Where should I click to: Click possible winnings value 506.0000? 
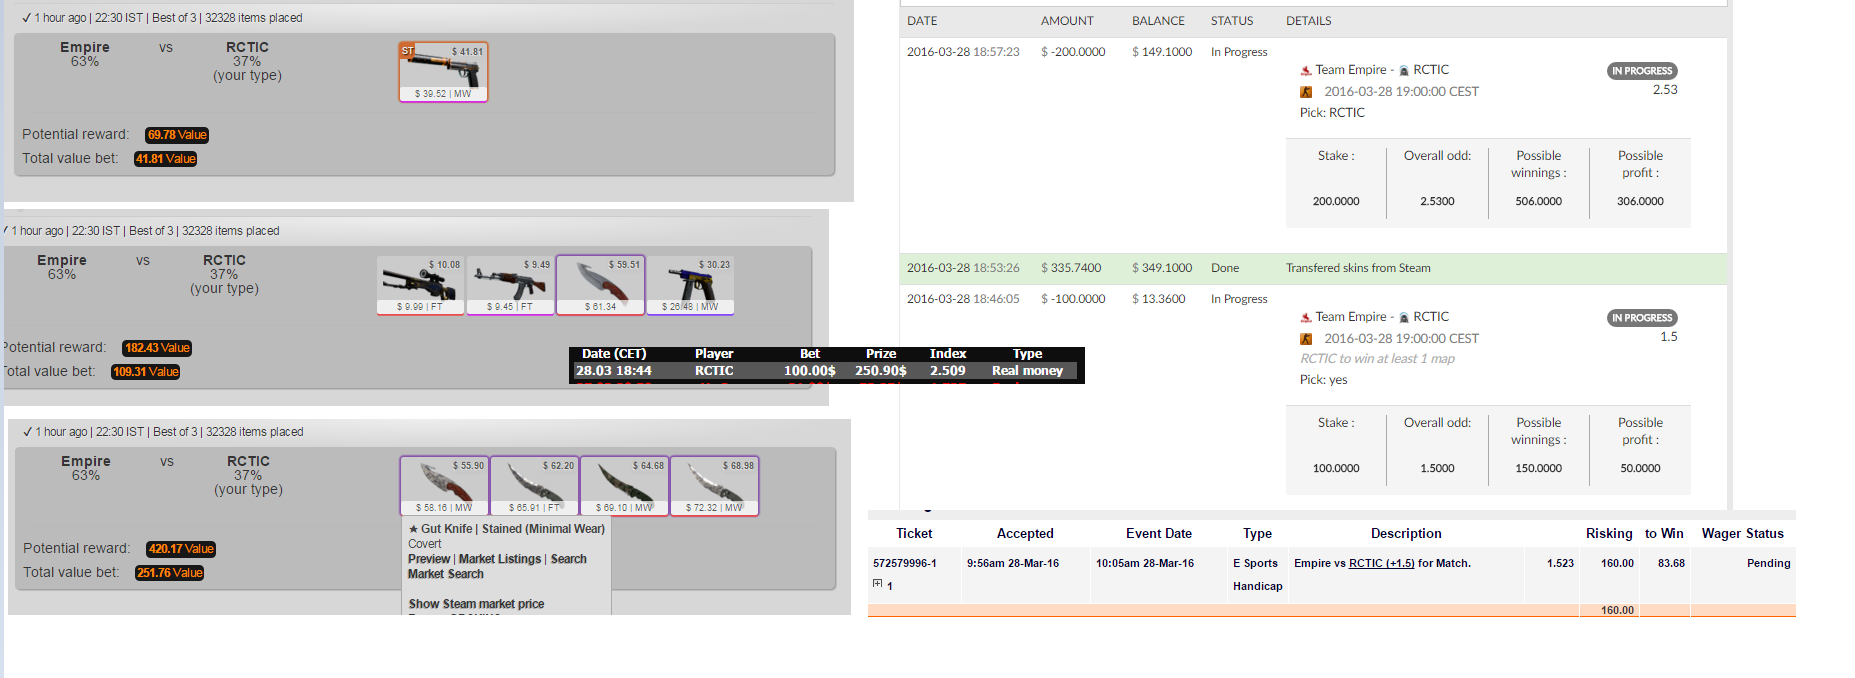(1538, 202)
